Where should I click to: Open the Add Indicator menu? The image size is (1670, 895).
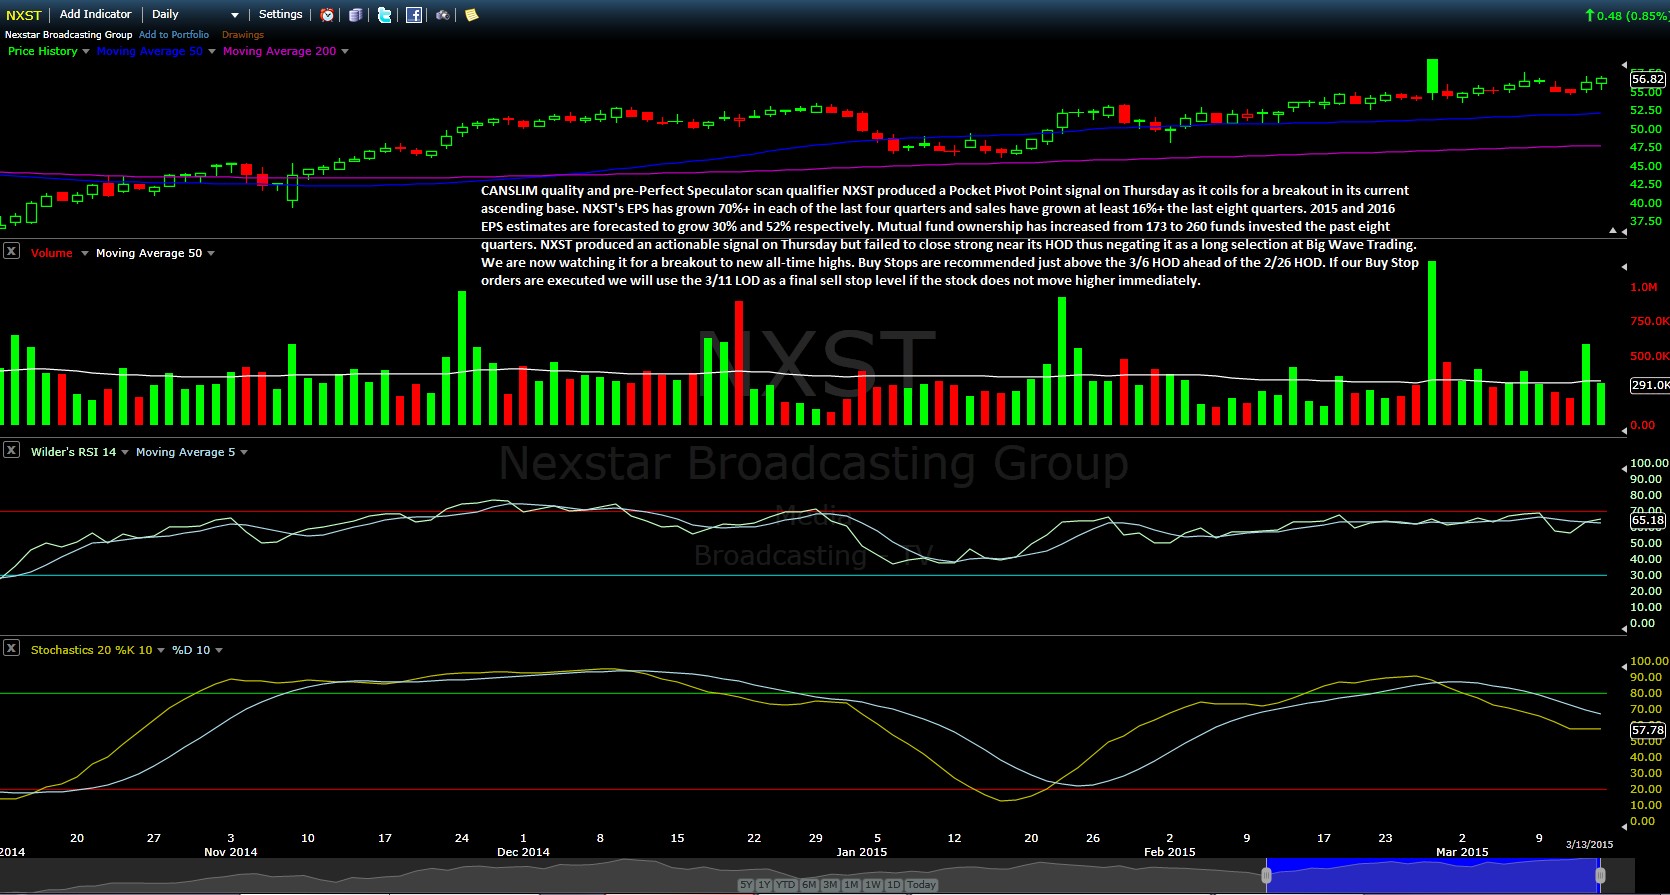(x=95, y=14)
